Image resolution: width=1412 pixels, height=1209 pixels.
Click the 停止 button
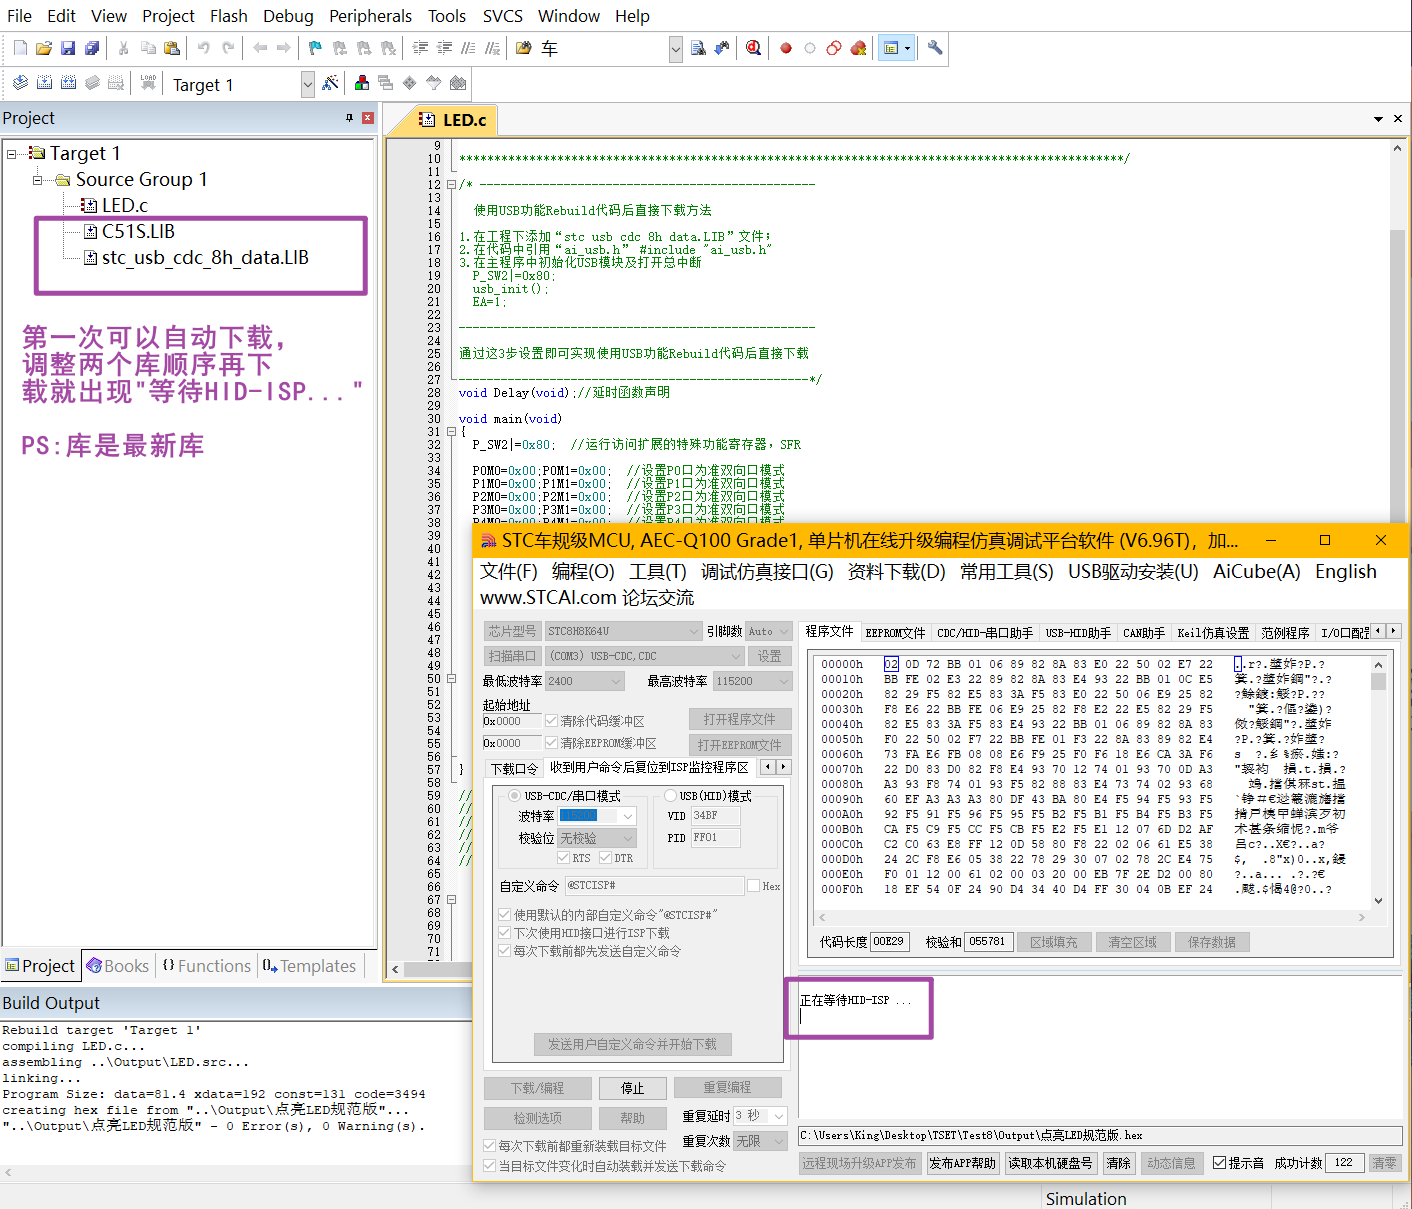pos(632,1088)
